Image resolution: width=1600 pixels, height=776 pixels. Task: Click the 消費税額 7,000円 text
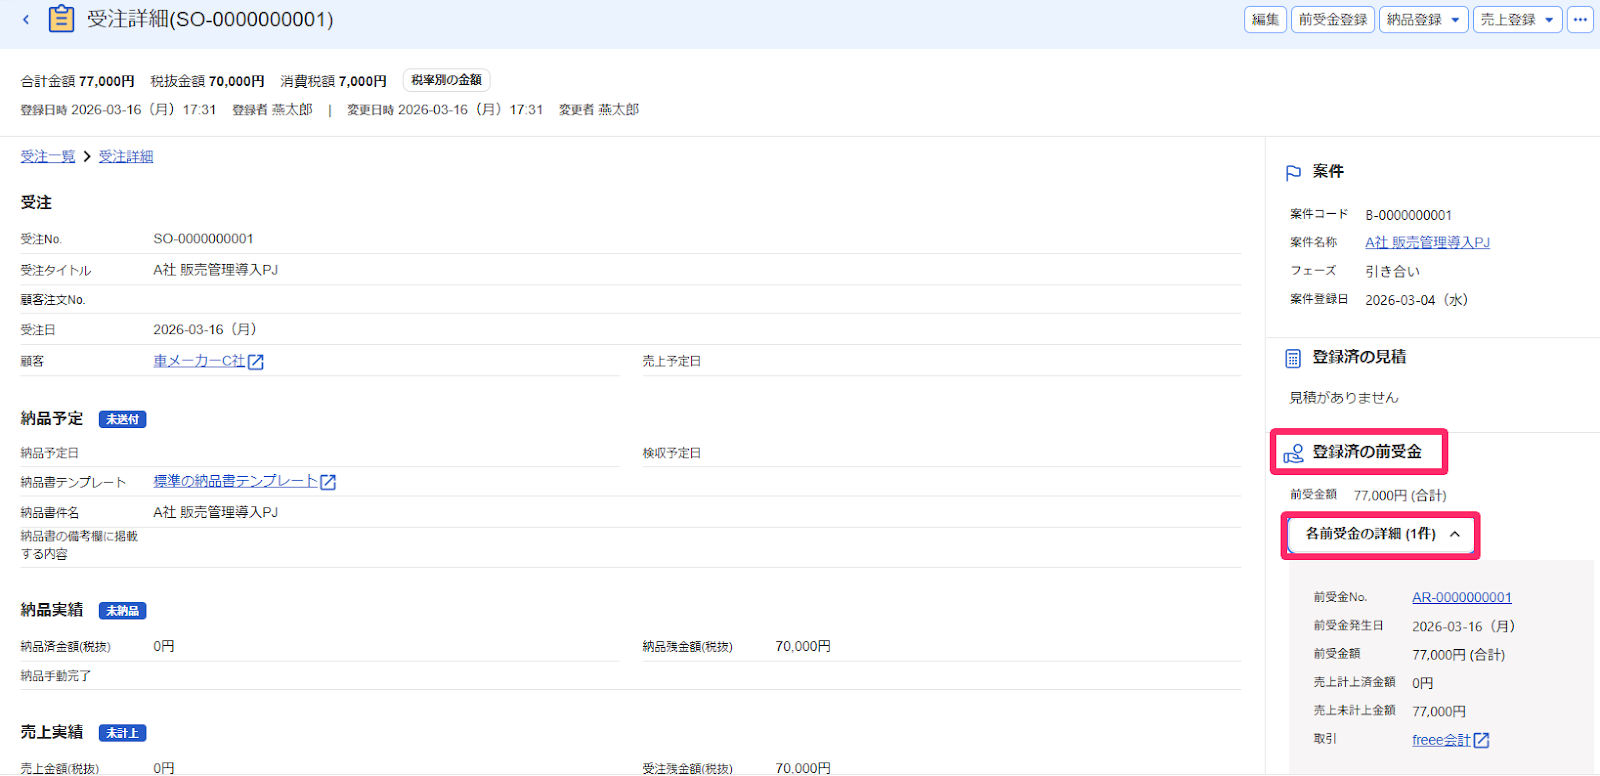click(334, 81)
